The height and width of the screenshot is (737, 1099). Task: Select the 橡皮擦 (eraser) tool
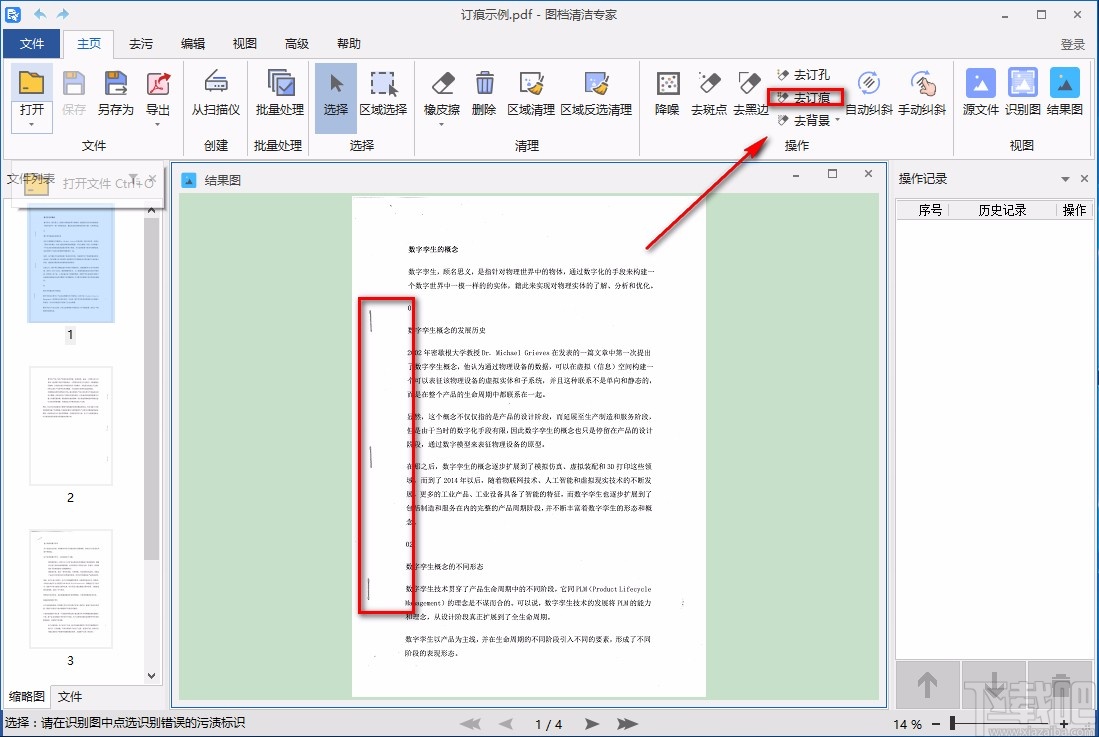pos(440,95)
